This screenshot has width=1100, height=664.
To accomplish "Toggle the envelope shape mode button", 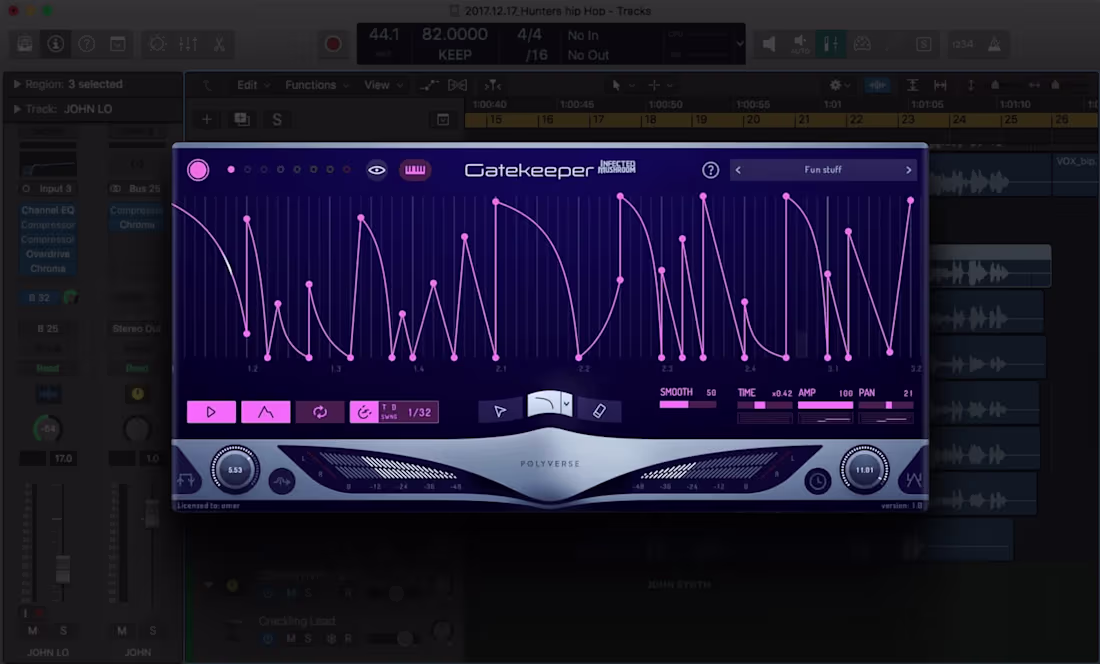I will coord(265,412).
